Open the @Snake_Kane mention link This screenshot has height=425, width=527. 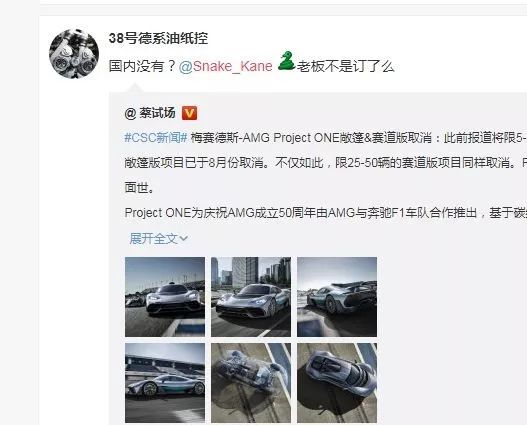click(226, 66)
